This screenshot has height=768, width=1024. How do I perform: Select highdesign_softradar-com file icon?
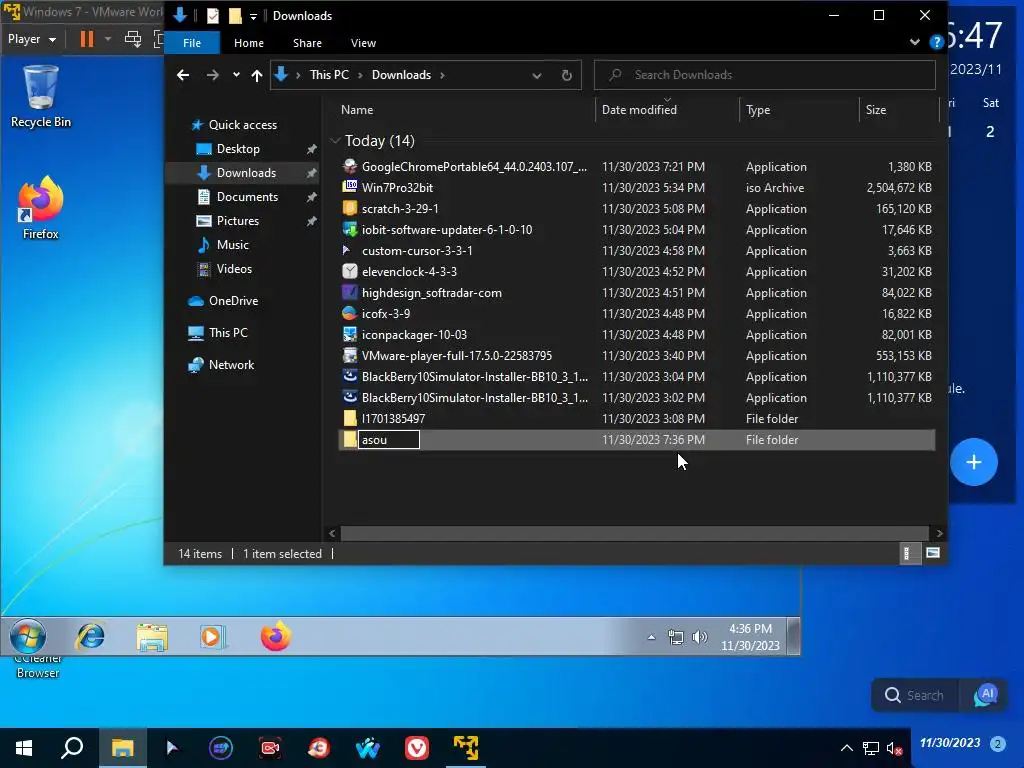pyautogui.click(x=350, y=293)
